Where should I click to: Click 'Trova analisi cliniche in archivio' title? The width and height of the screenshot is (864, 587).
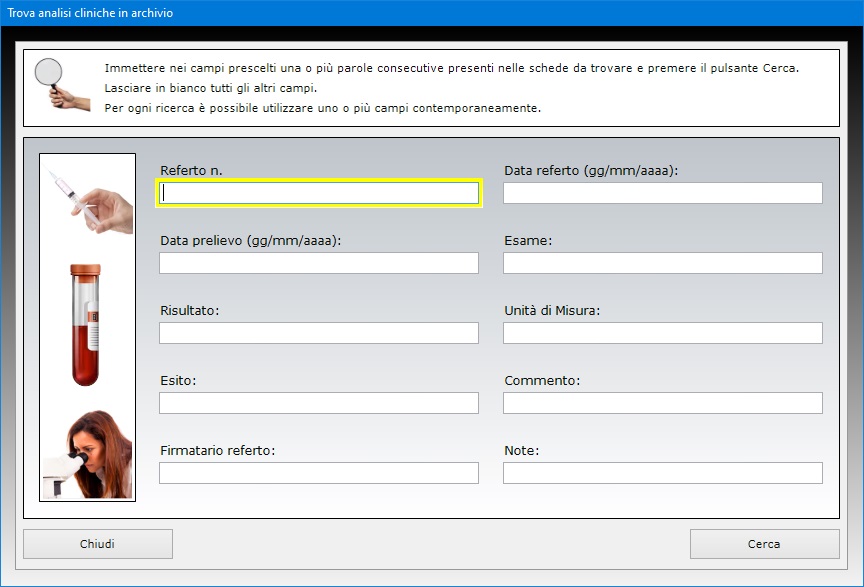click(90, 13)
